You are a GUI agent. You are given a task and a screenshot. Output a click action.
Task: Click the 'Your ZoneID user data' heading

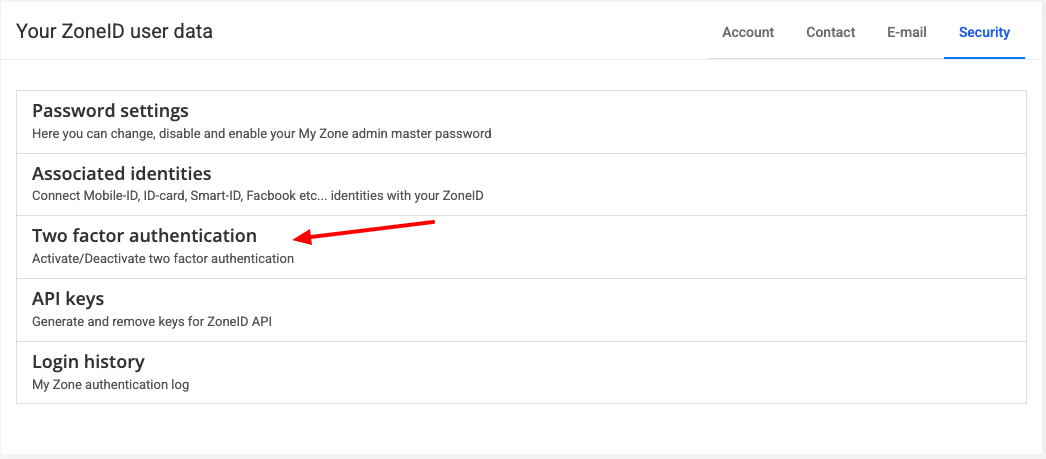114,31
